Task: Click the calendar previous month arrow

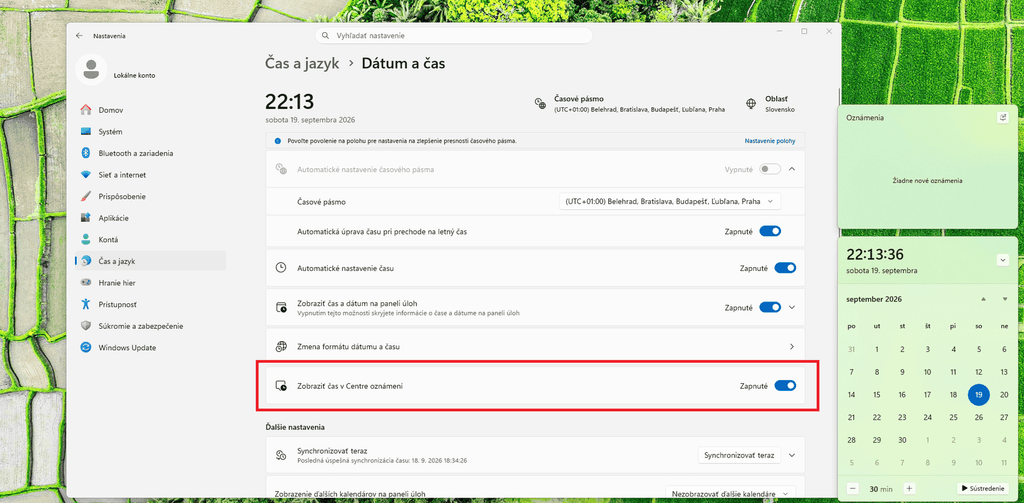Action: (983, 299)
